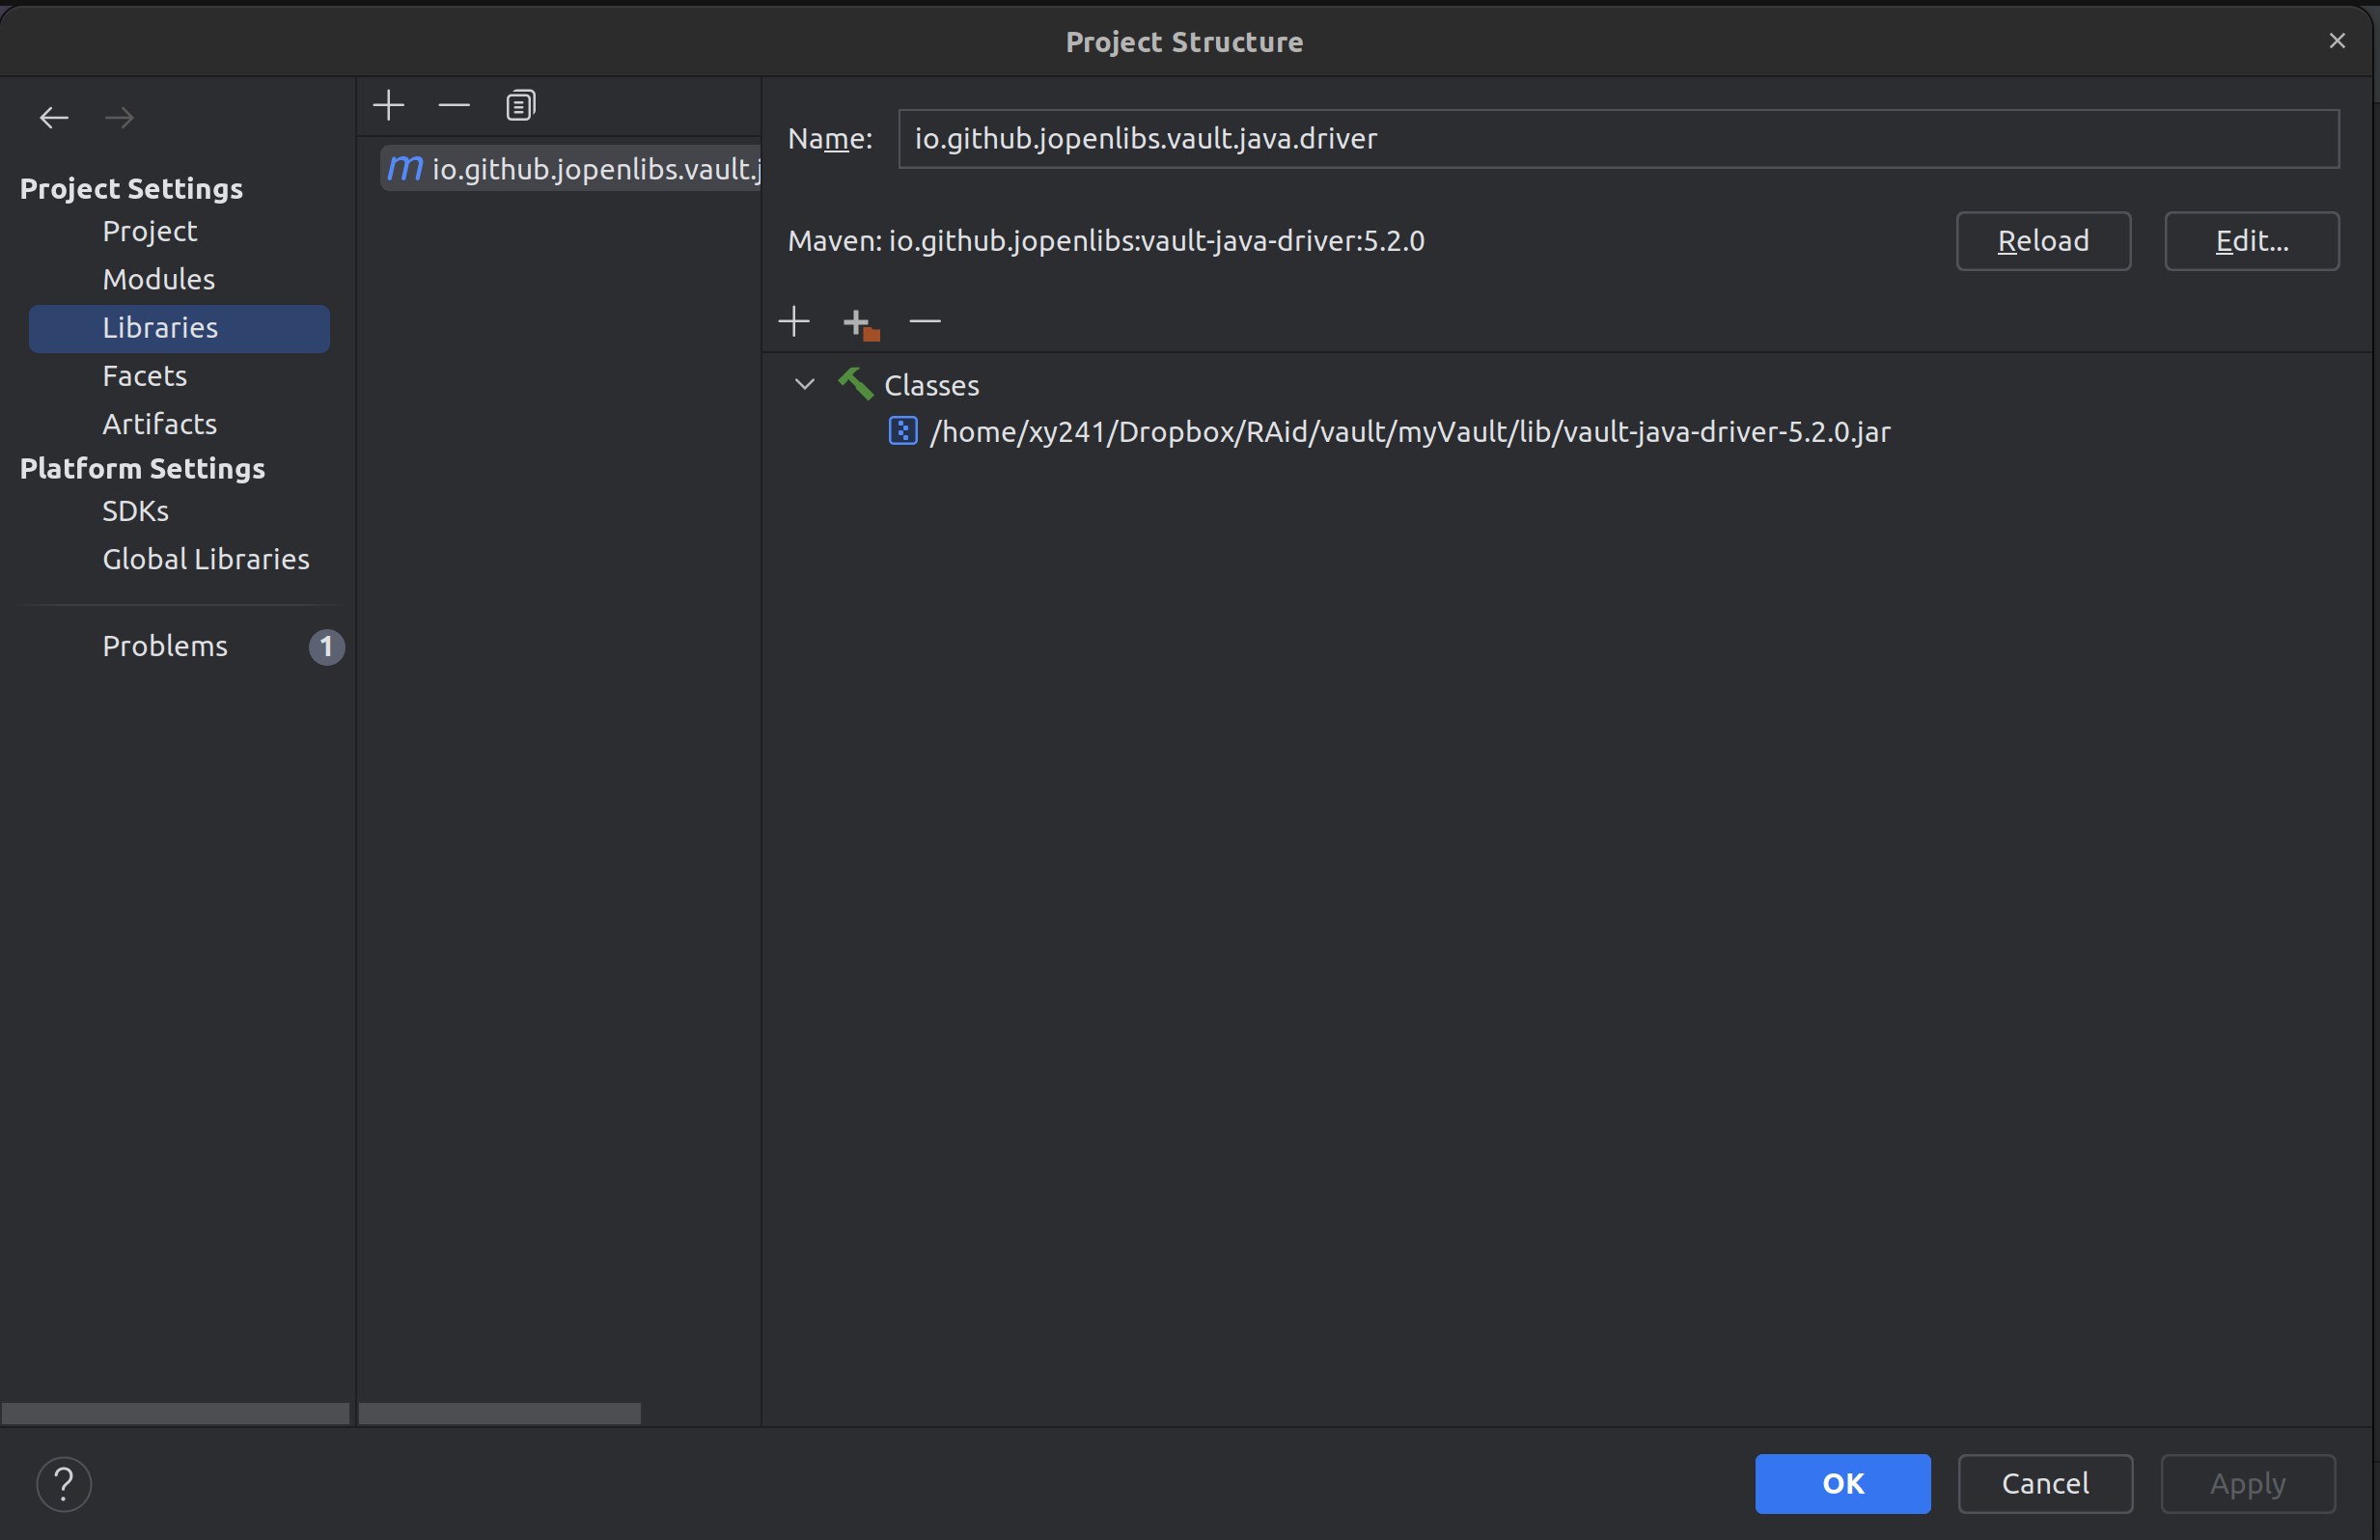Image resolution: width=2380 pixels, height=1540 pixels.
Task: Confirm with the OK button
Action: [1843, 1484]
